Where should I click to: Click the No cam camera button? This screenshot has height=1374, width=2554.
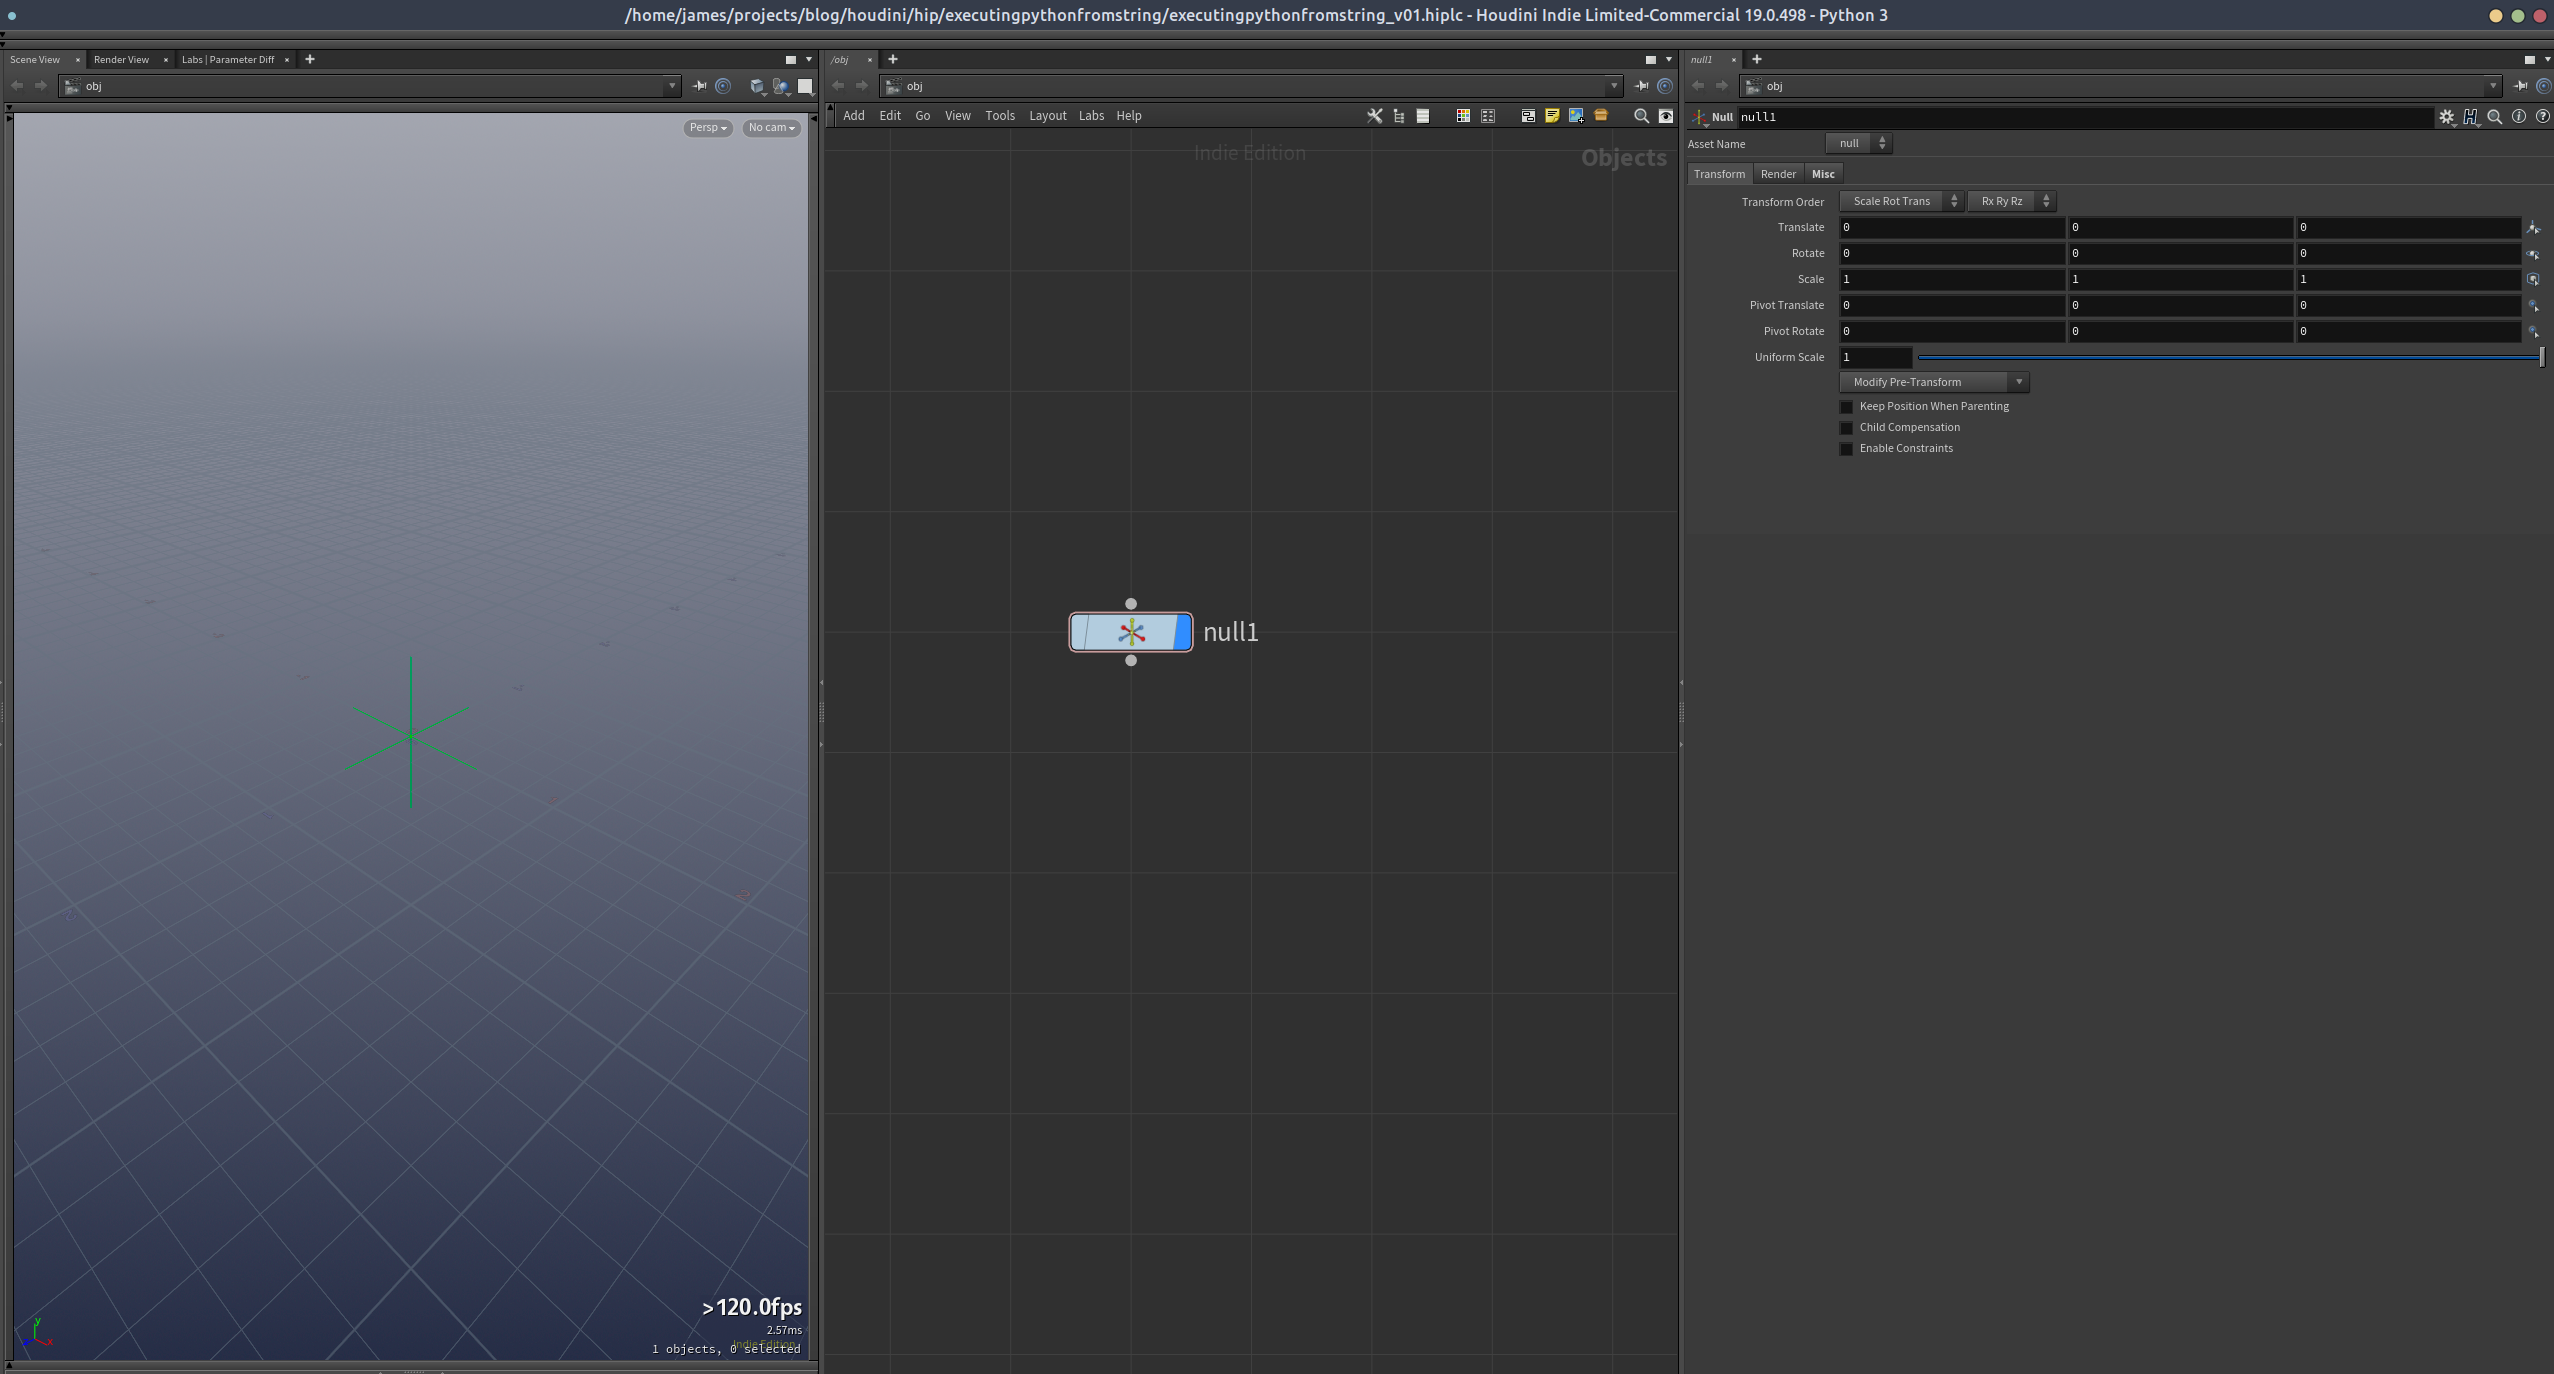point(771,128)
